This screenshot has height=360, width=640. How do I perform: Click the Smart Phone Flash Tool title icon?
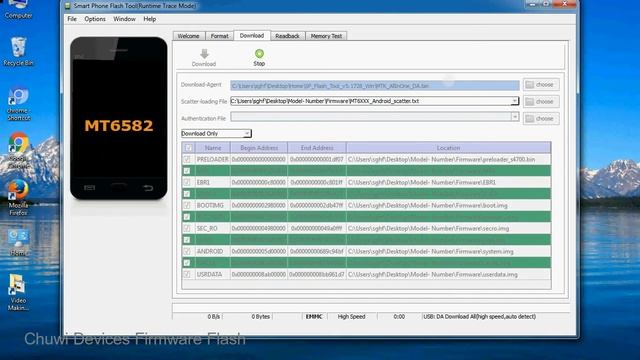(68, 6)
